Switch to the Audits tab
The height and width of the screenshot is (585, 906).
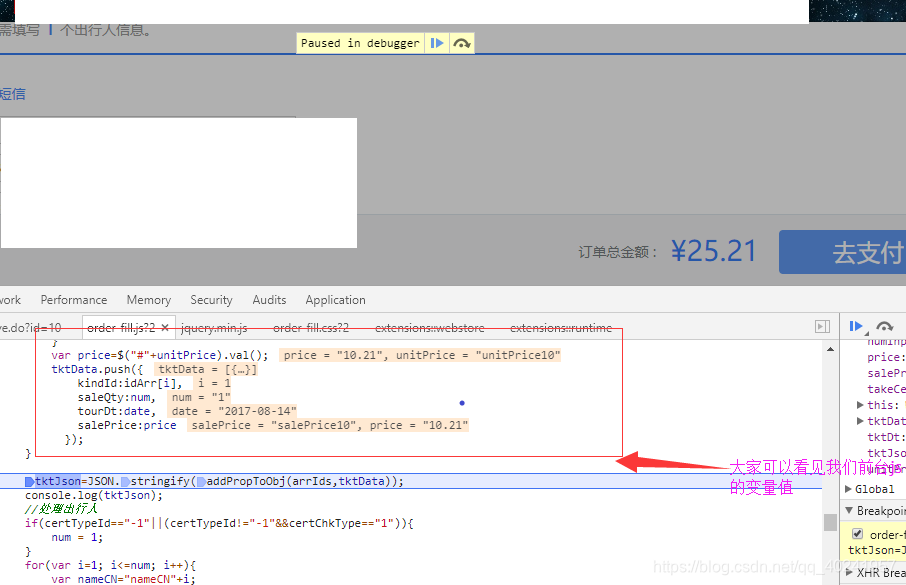(x=269, y=300)
